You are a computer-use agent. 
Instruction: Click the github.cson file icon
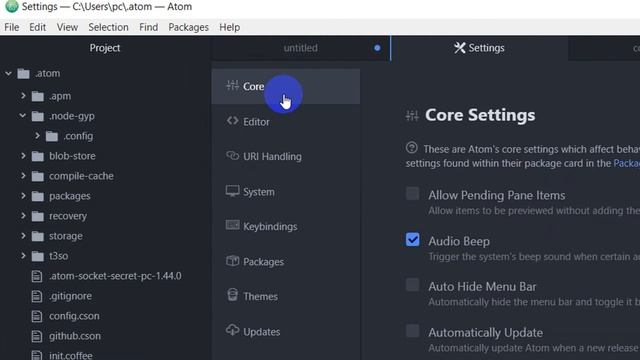tap(37, 336)
